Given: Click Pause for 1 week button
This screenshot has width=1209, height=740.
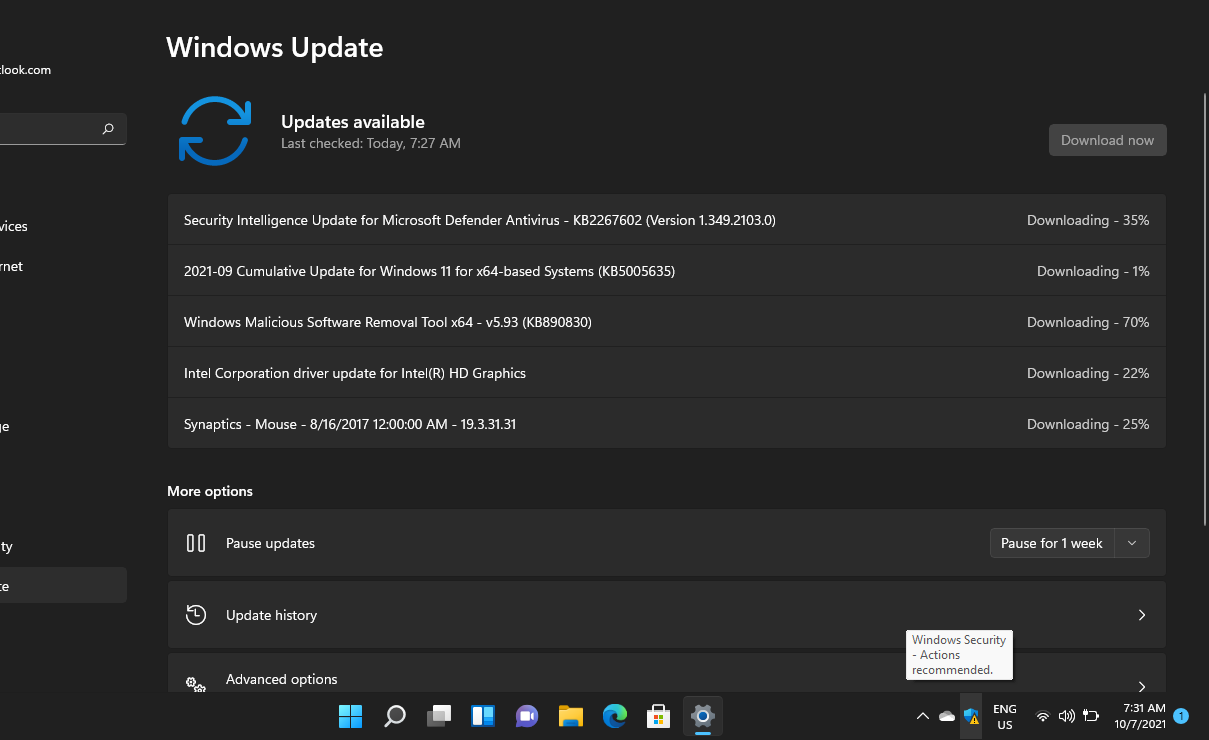Looking at the screenshot, I should pos(1052,543).
